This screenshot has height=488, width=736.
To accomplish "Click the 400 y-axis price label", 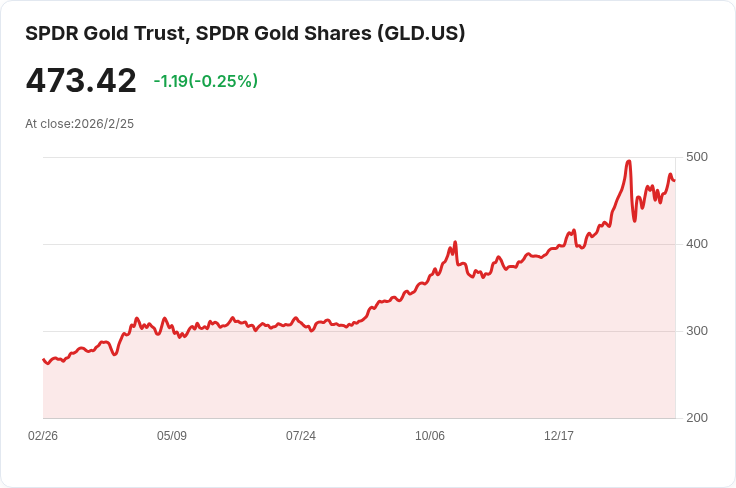I will (x=697, y=244).
